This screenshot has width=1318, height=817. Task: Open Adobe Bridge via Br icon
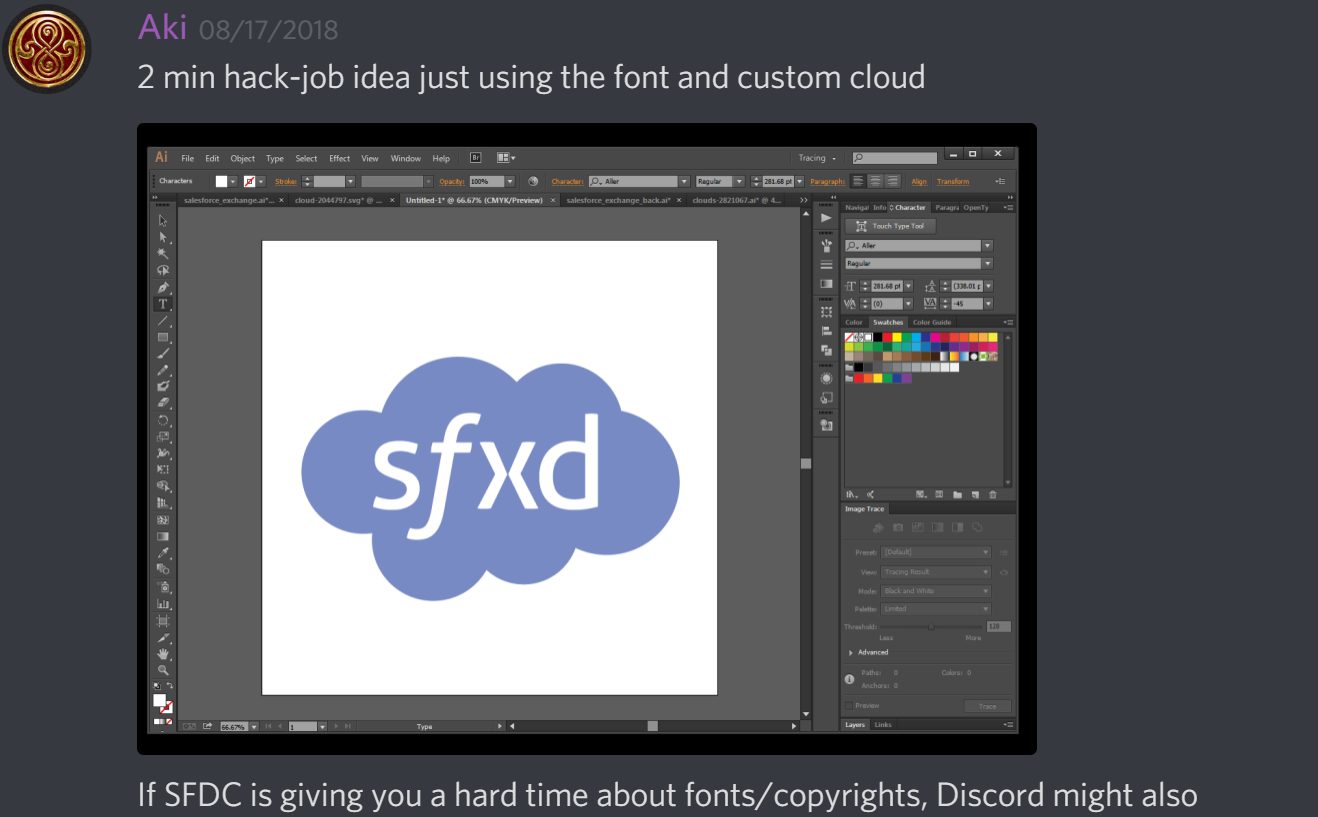476,157
